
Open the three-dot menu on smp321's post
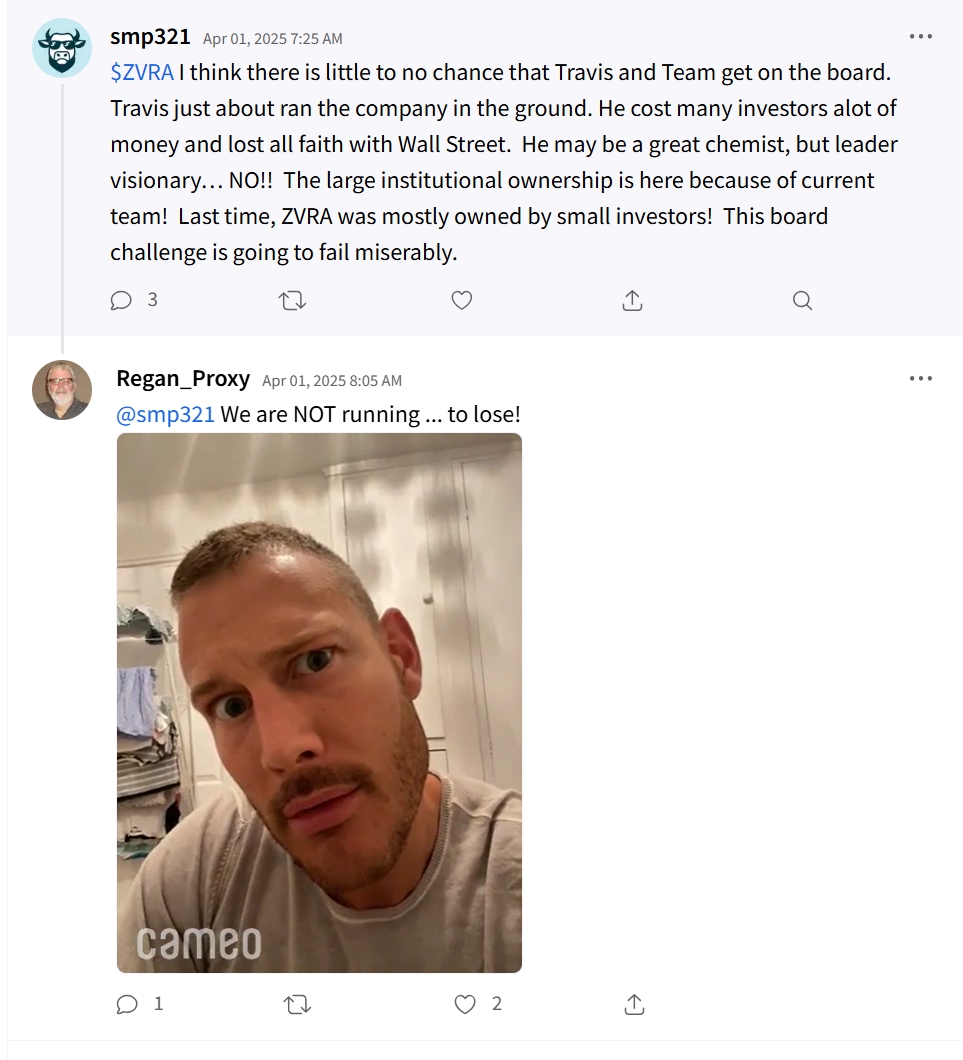pos(920,37)
